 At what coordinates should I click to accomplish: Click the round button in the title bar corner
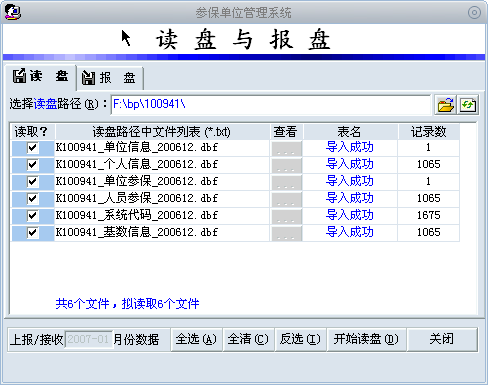(x=474, y=13)
